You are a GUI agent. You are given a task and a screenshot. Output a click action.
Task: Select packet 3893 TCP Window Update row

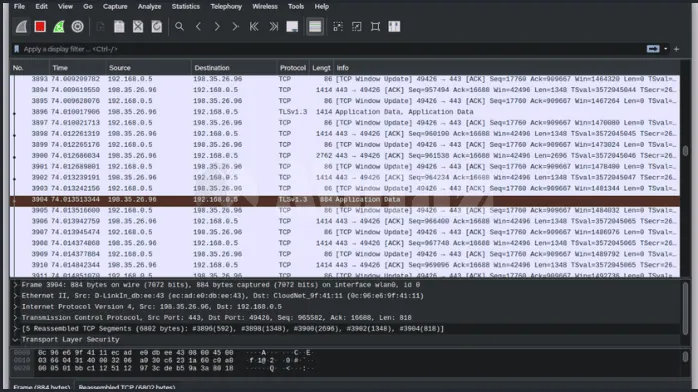[x=345, y=79]
